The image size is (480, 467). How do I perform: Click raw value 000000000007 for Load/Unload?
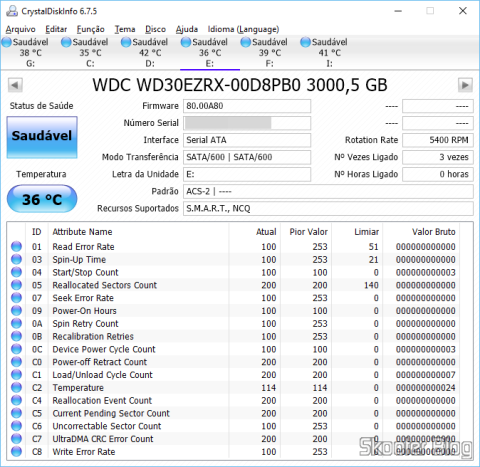pyautogui.click(x=426, y=375)
